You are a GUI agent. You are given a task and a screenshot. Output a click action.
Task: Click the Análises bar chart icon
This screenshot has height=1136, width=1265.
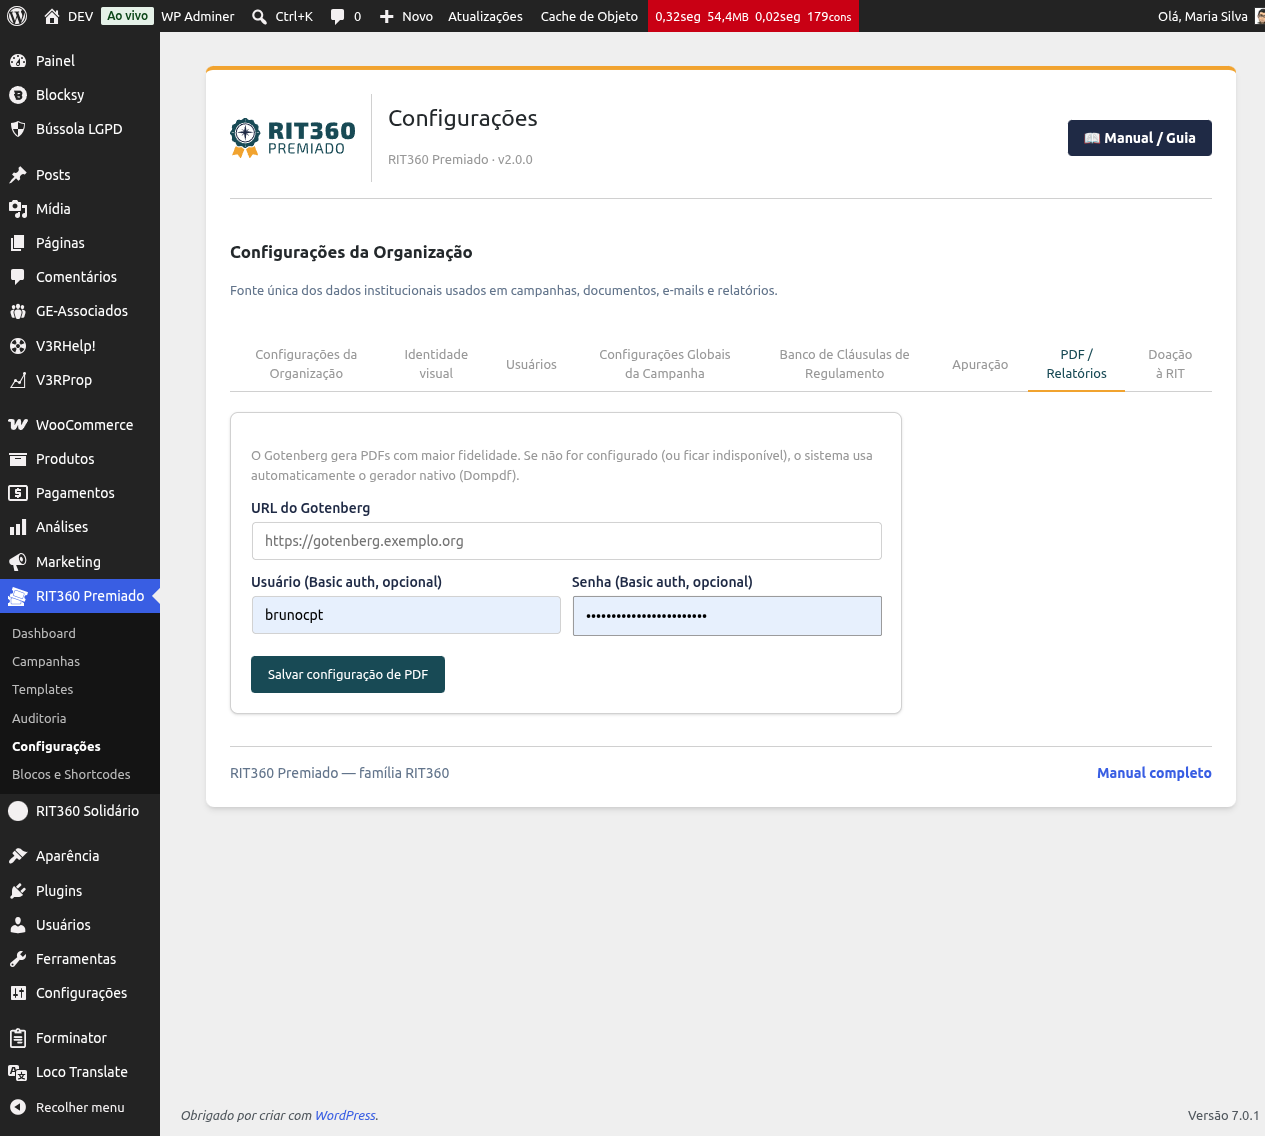pos(18,527)
